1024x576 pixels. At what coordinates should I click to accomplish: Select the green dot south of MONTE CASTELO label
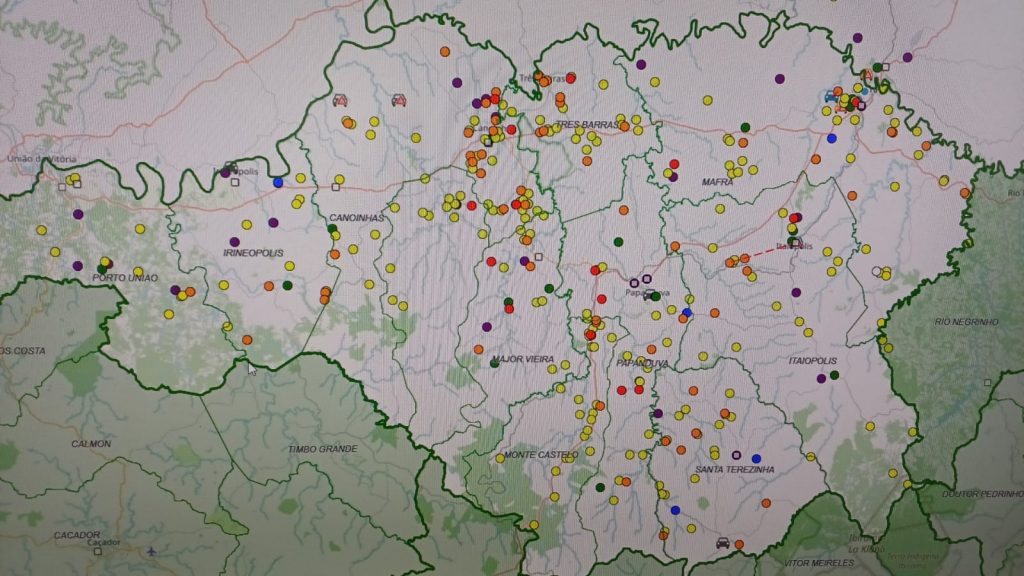[x=600, y=488]
